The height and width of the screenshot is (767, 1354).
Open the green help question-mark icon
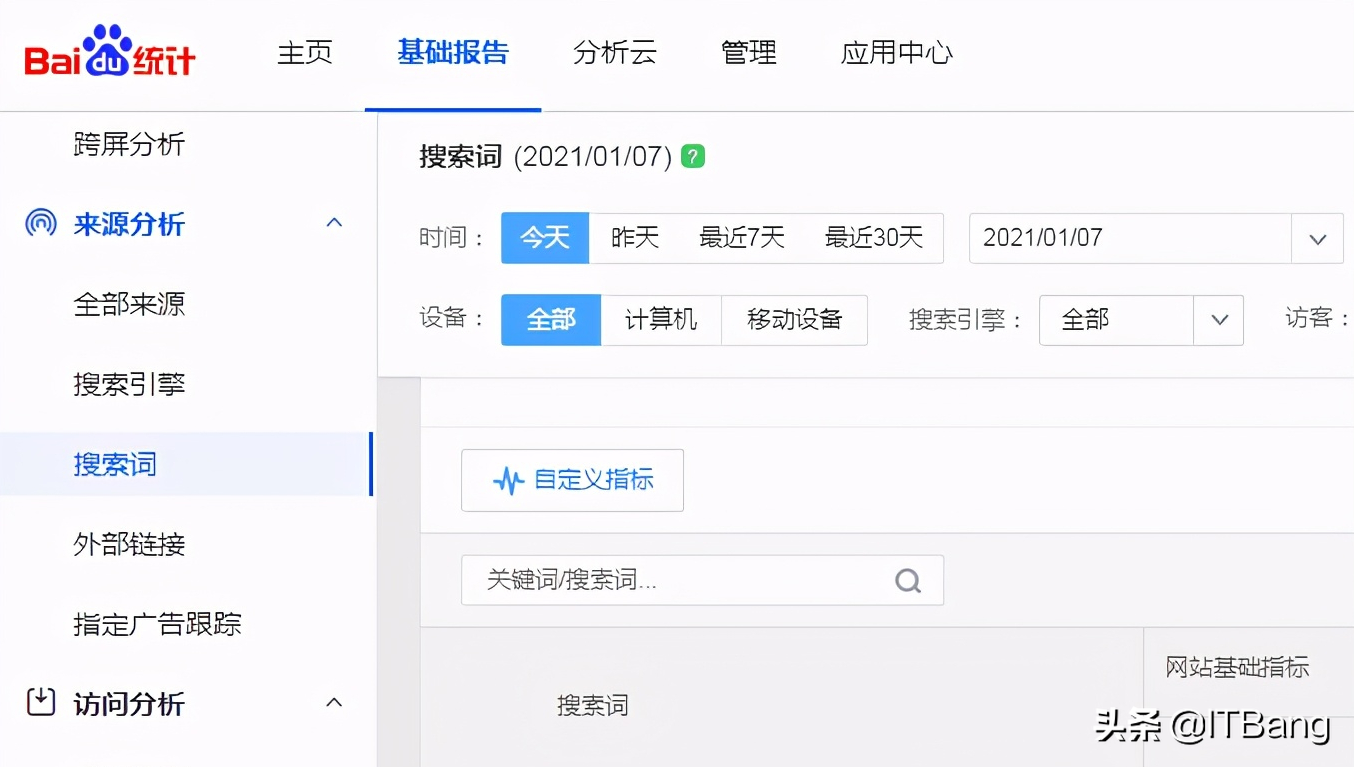693,156
